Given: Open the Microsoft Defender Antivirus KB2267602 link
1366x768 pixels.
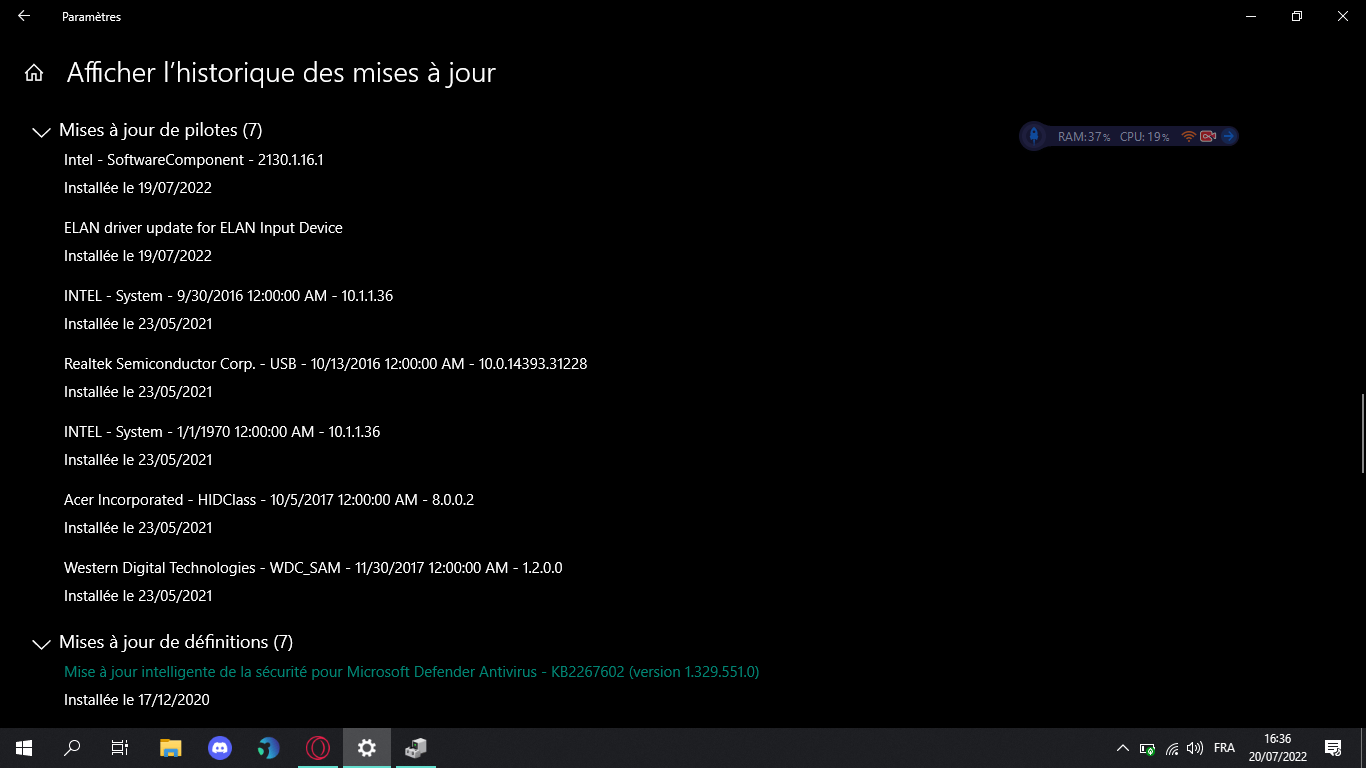Looking at the screenshot, I should point(411,672).
